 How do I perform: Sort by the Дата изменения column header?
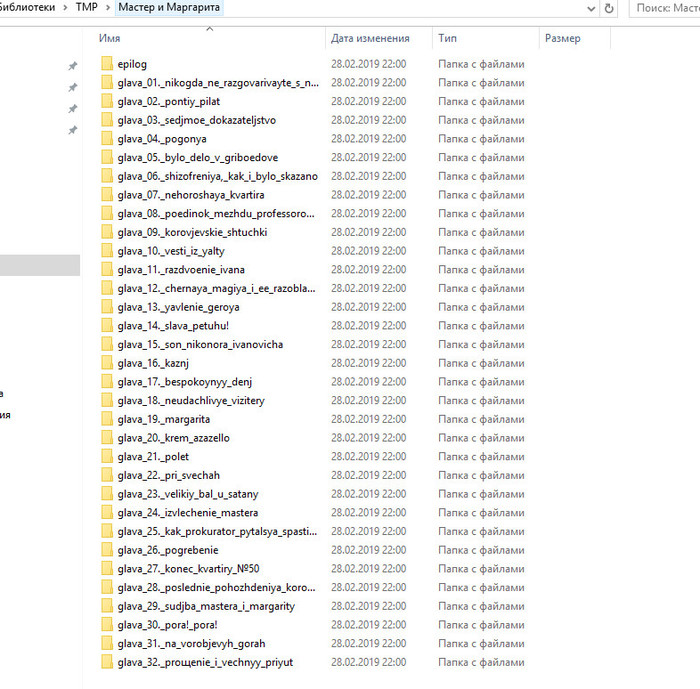coord(370,39)
